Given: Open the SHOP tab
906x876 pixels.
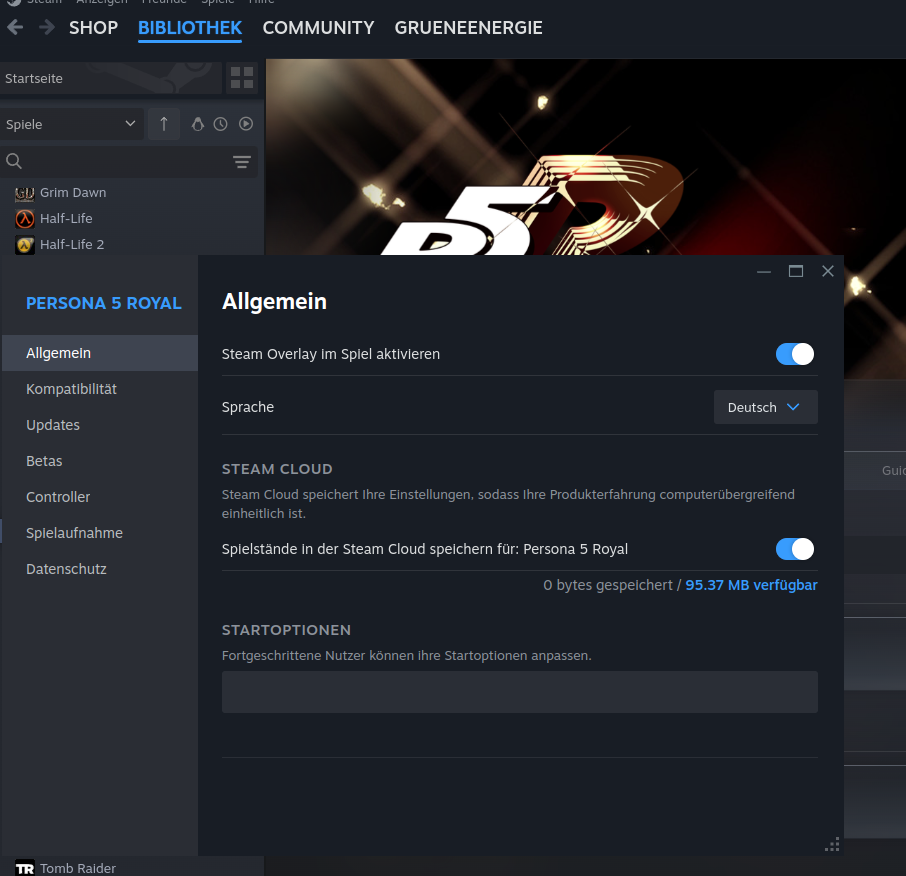Looking at the screenshot, I should 94,28.
